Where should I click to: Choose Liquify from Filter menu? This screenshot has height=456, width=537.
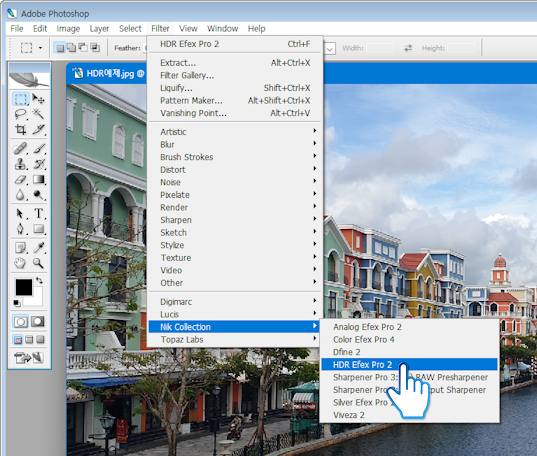(x=235, y=88)
